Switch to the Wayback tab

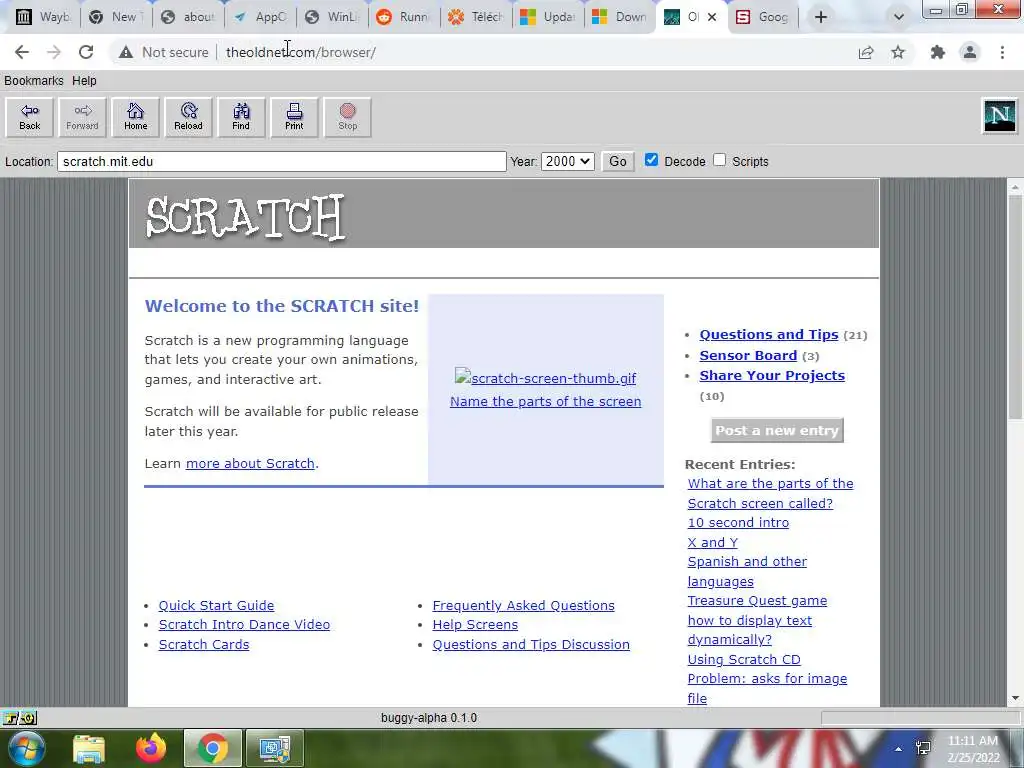point(43,17)
